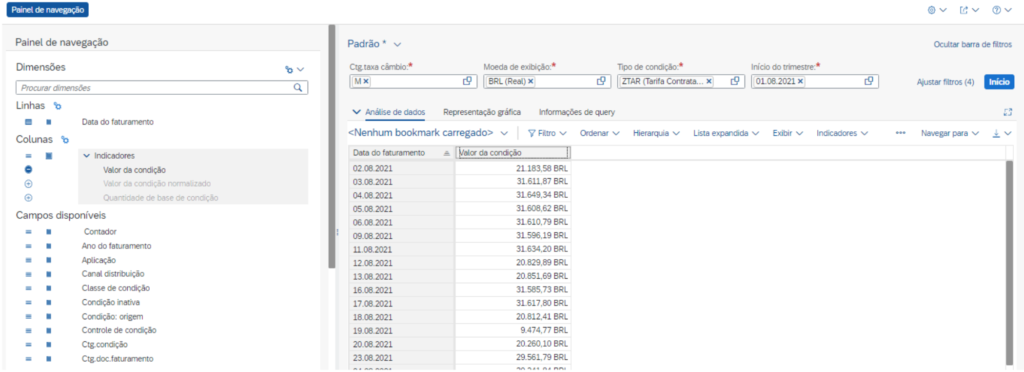Switch to Informações de query tab
The image size is (1024, 372).
(x=577, y=112)
